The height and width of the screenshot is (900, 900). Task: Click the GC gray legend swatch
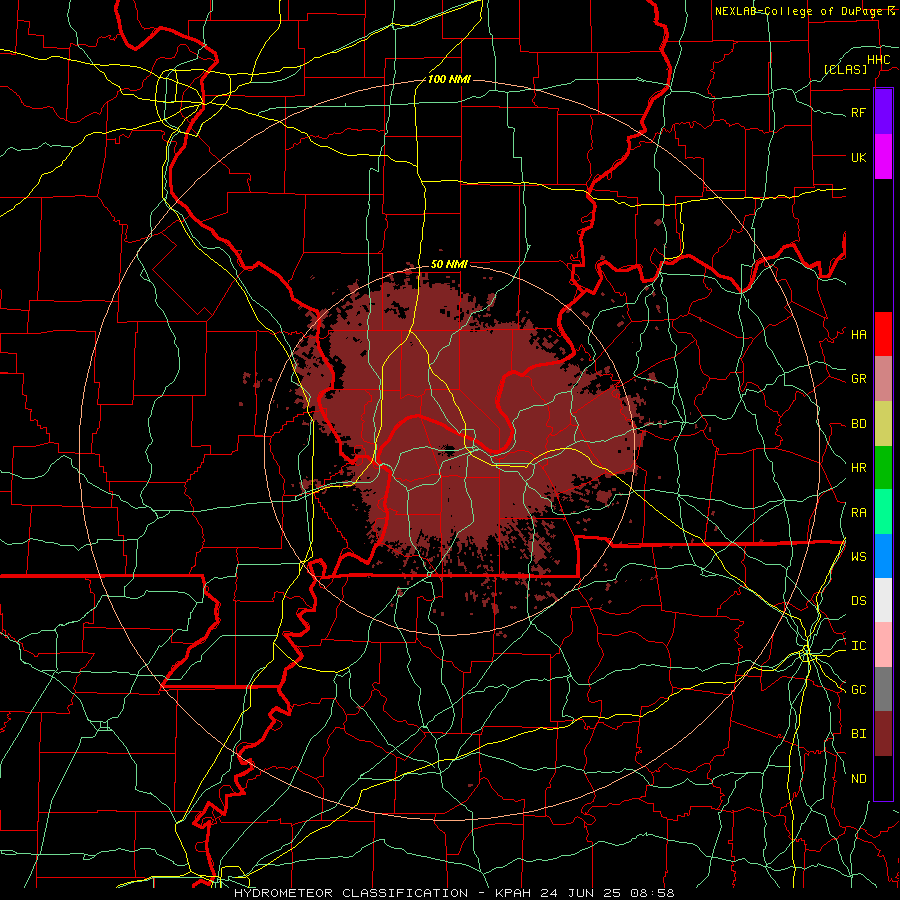tap(883, 689)
